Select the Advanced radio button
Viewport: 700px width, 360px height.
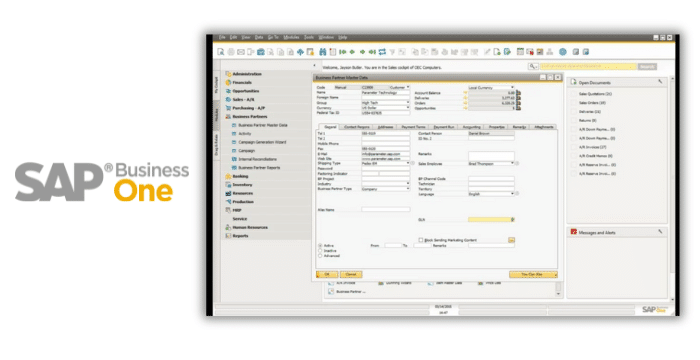320,256
